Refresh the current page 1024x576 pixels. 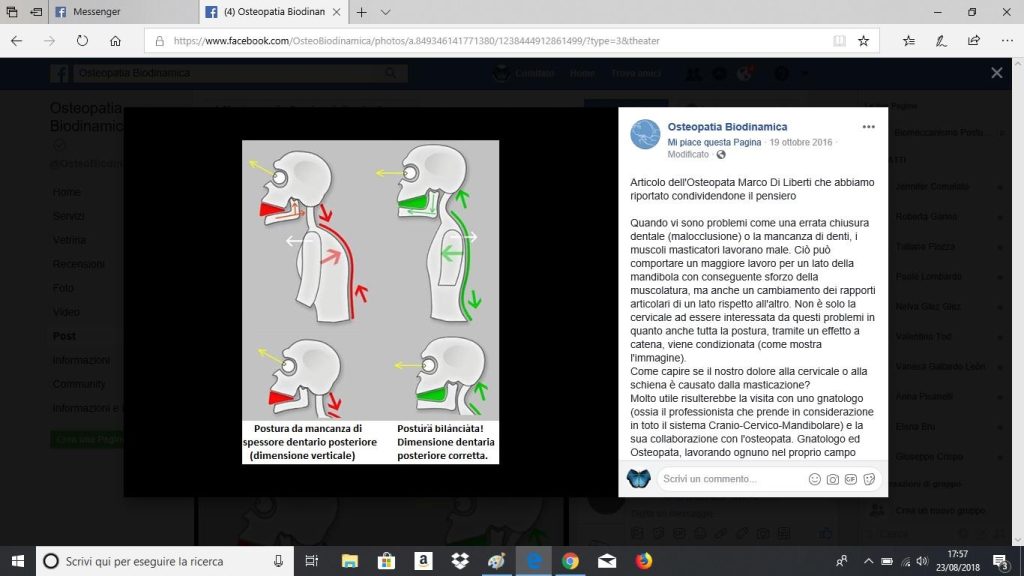pos(82,41)
